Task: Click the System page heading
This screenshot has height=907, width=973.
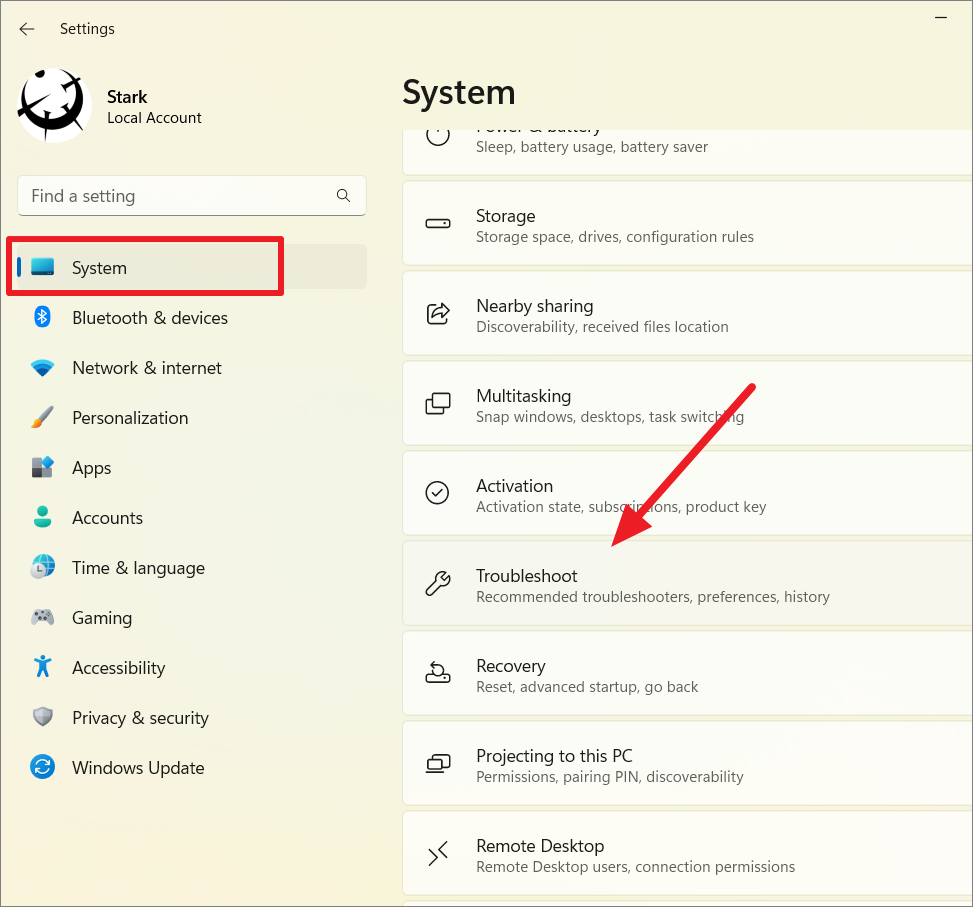Action: pyautogui.click(x=459, y=93)
